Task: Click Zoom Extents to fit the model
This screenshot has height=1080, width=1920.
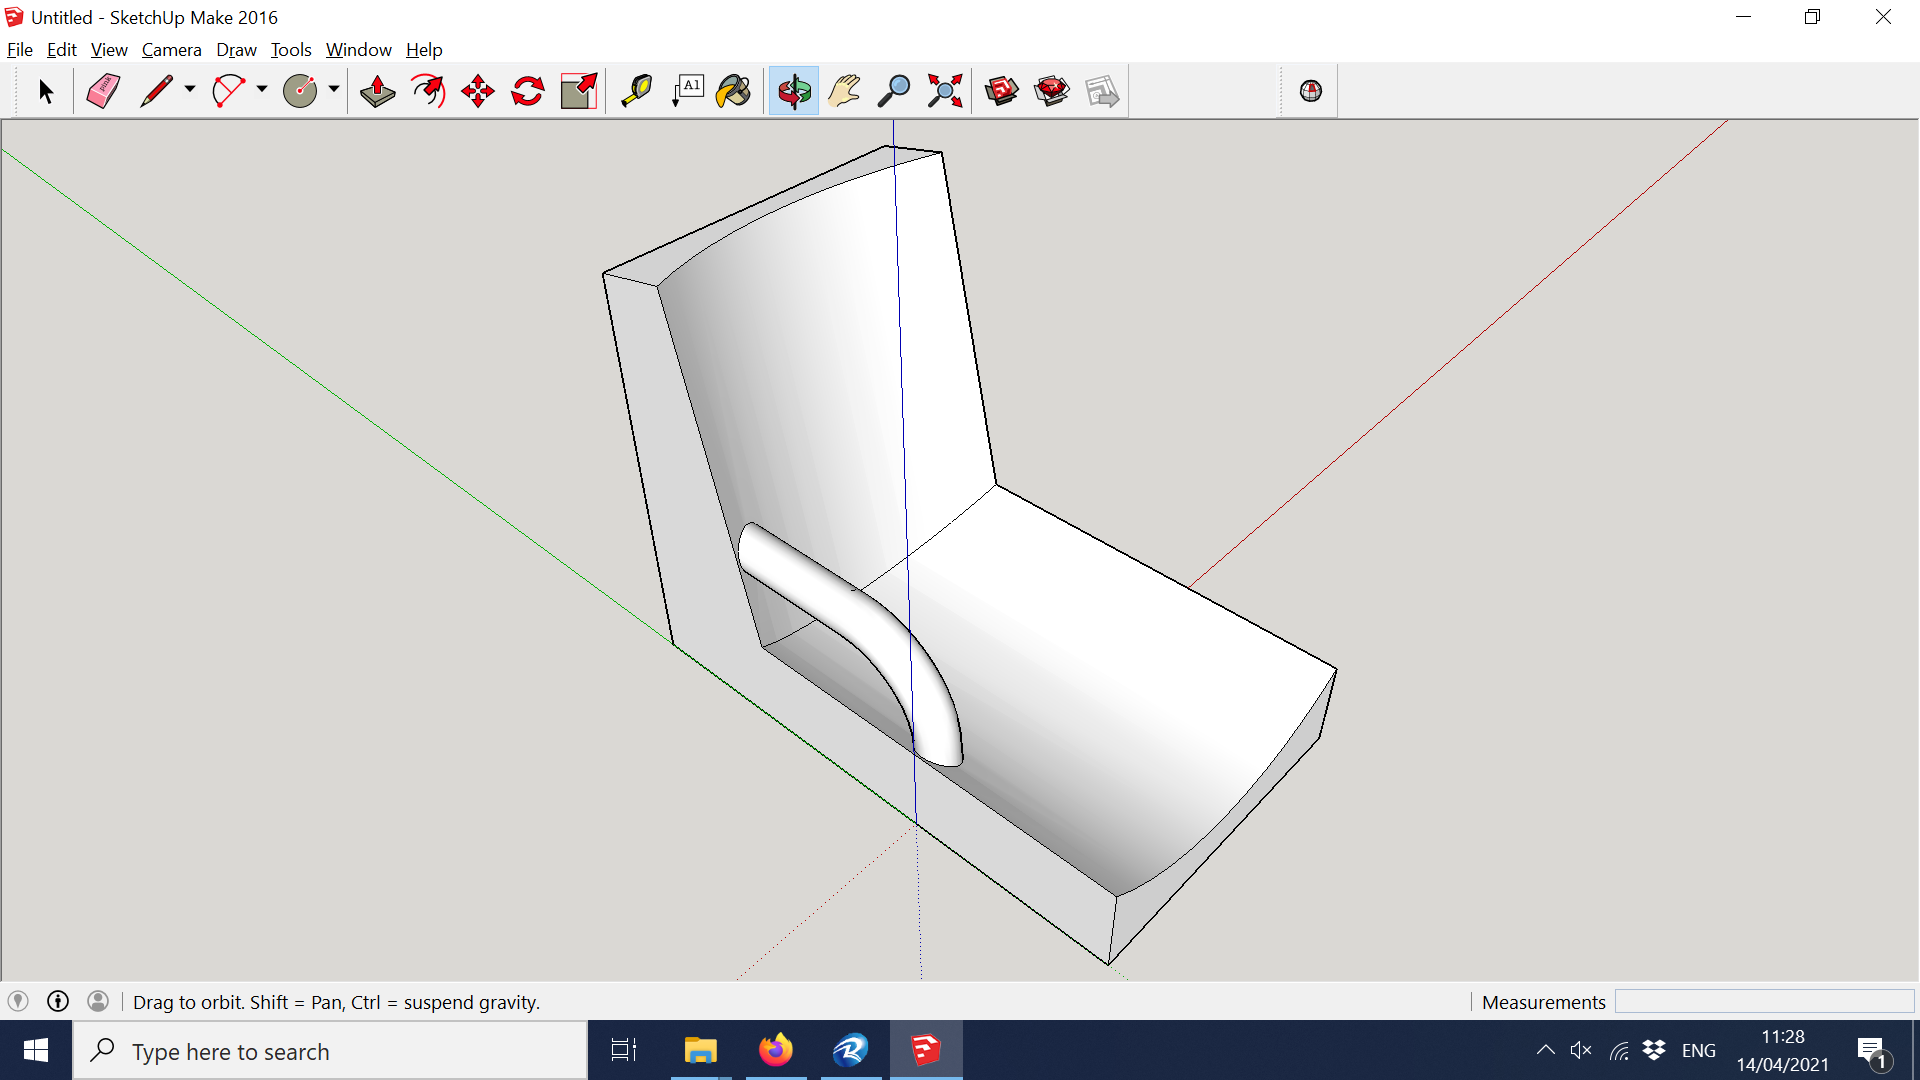Action: (944, 90)
